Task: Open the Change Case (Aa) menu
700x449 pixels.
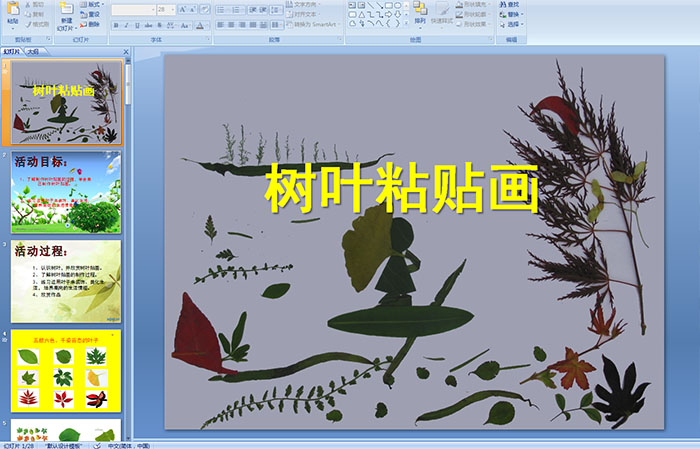Action: tap(185, 25)
